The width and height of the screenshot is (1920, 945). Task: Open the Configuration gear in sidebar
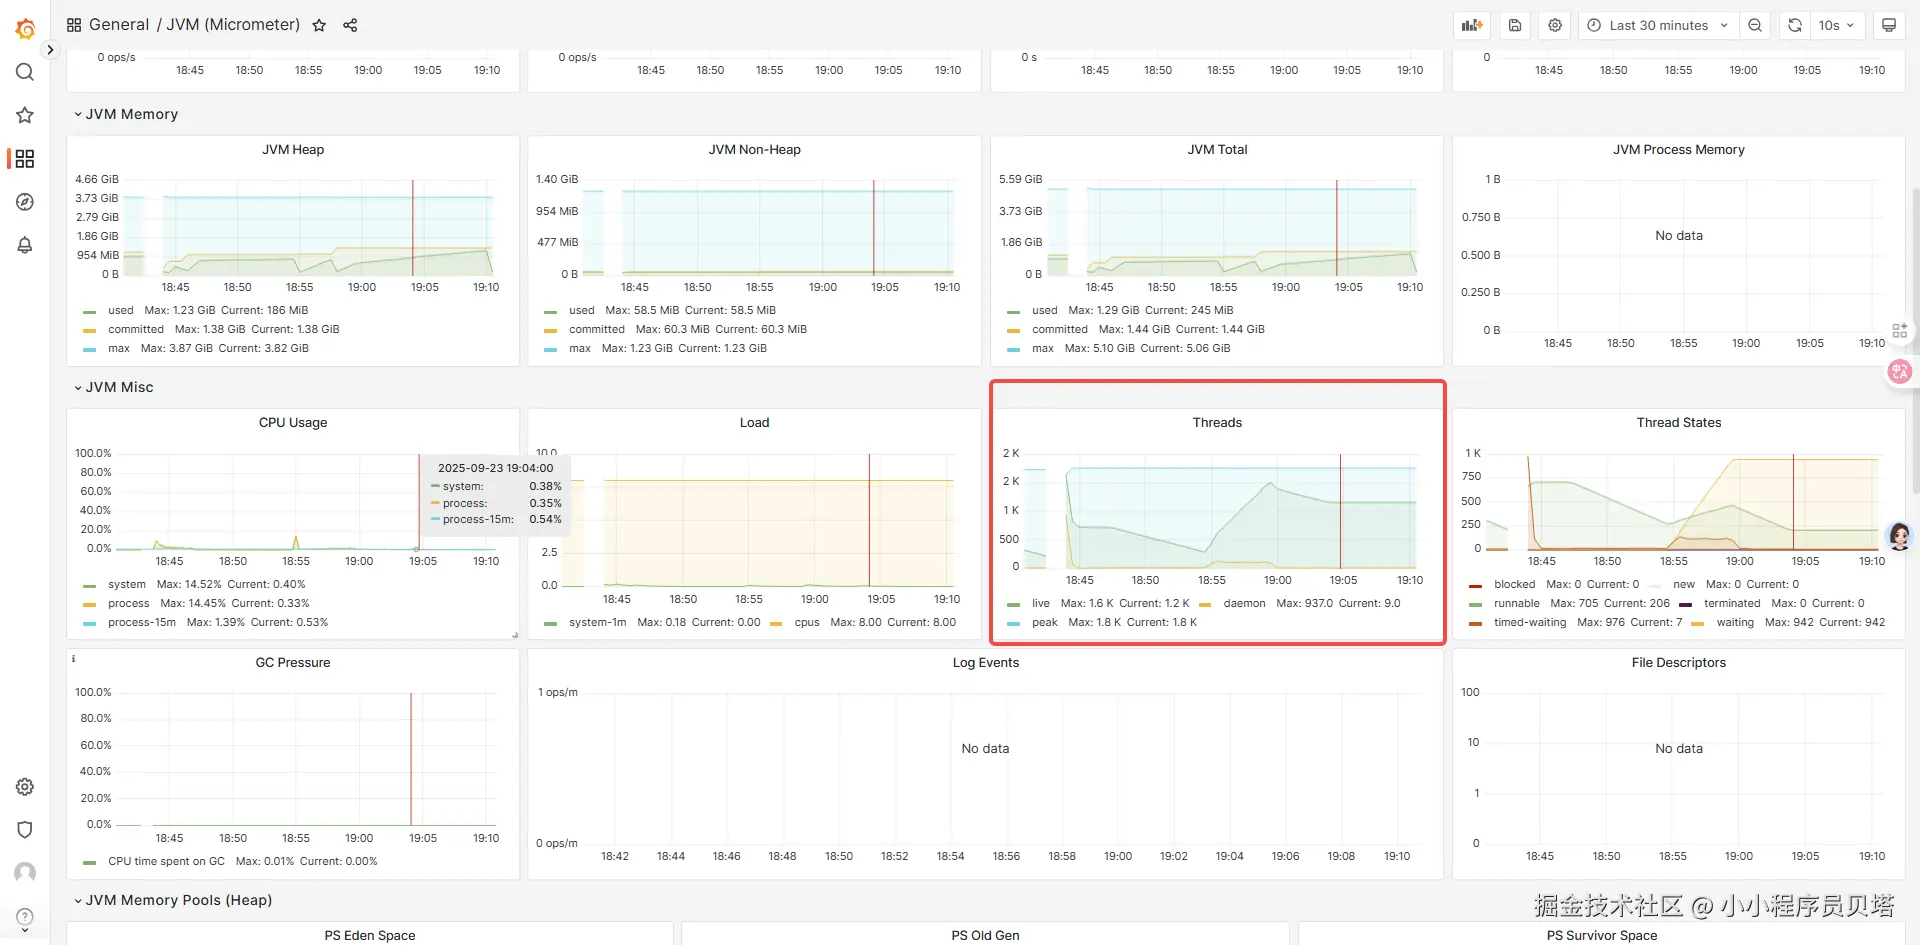tap(25, 787)
